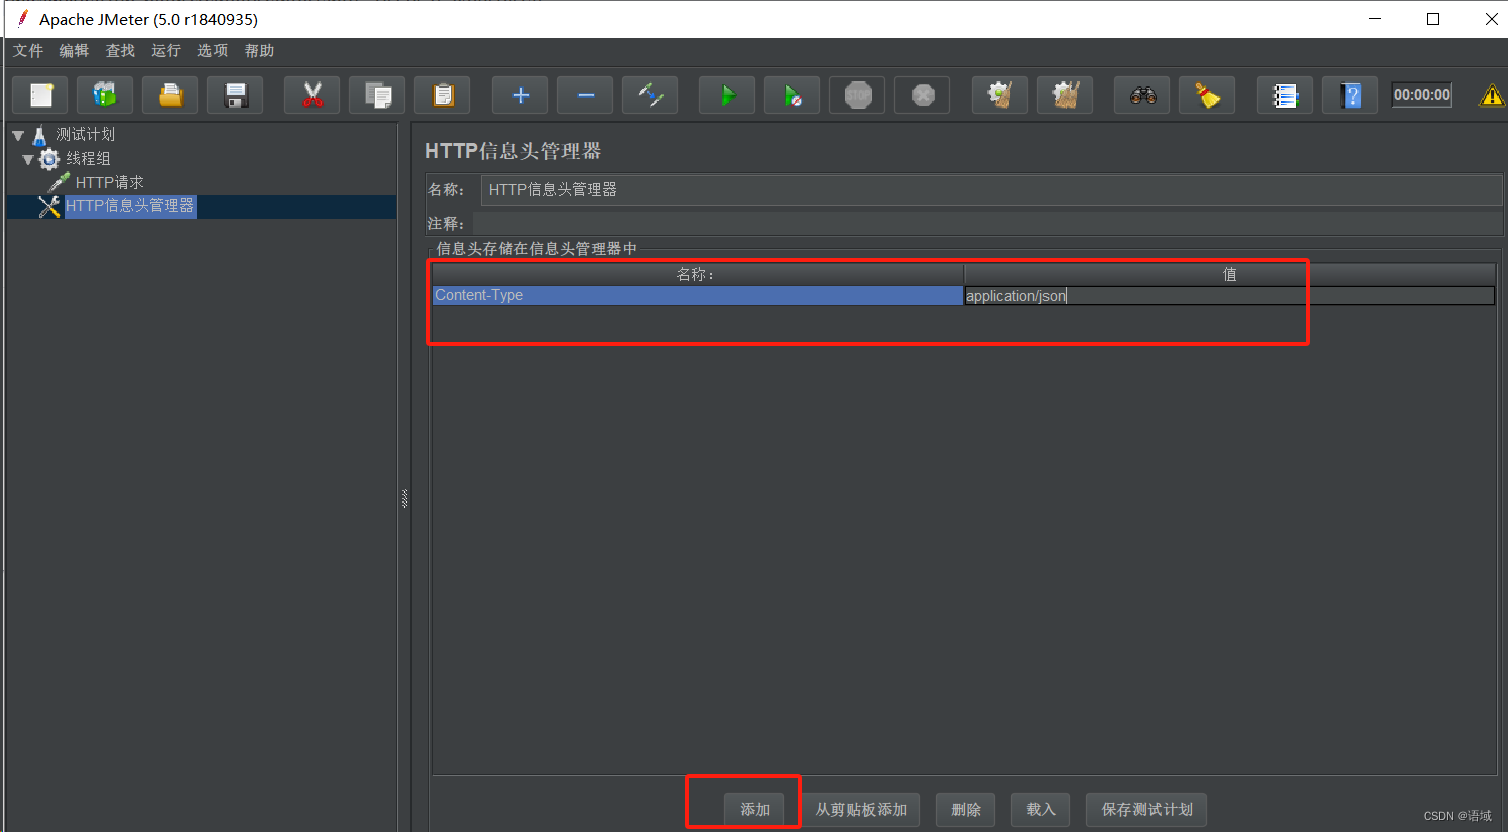
Task: Click the 注释 comment field
Action: (x=987, y=223)
